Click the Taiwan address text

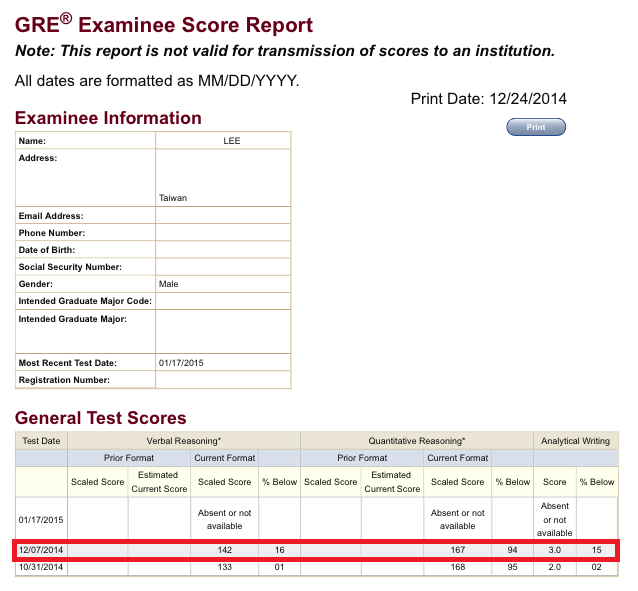click(173, 198)
